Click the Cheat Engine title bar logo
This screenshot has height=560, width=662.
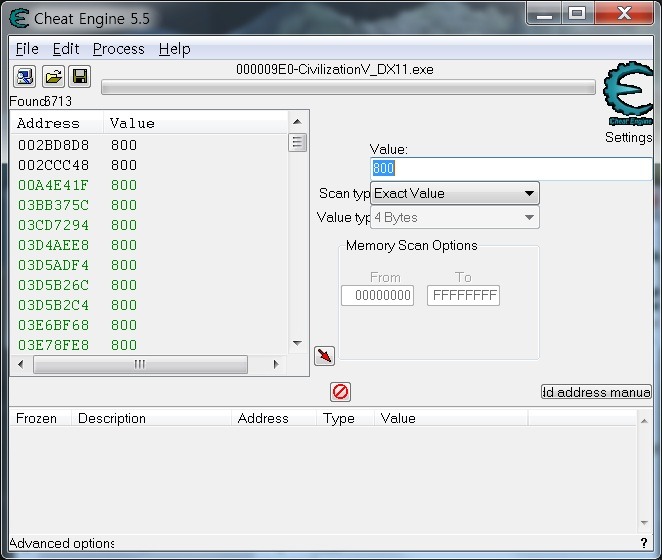coord(19,19)
